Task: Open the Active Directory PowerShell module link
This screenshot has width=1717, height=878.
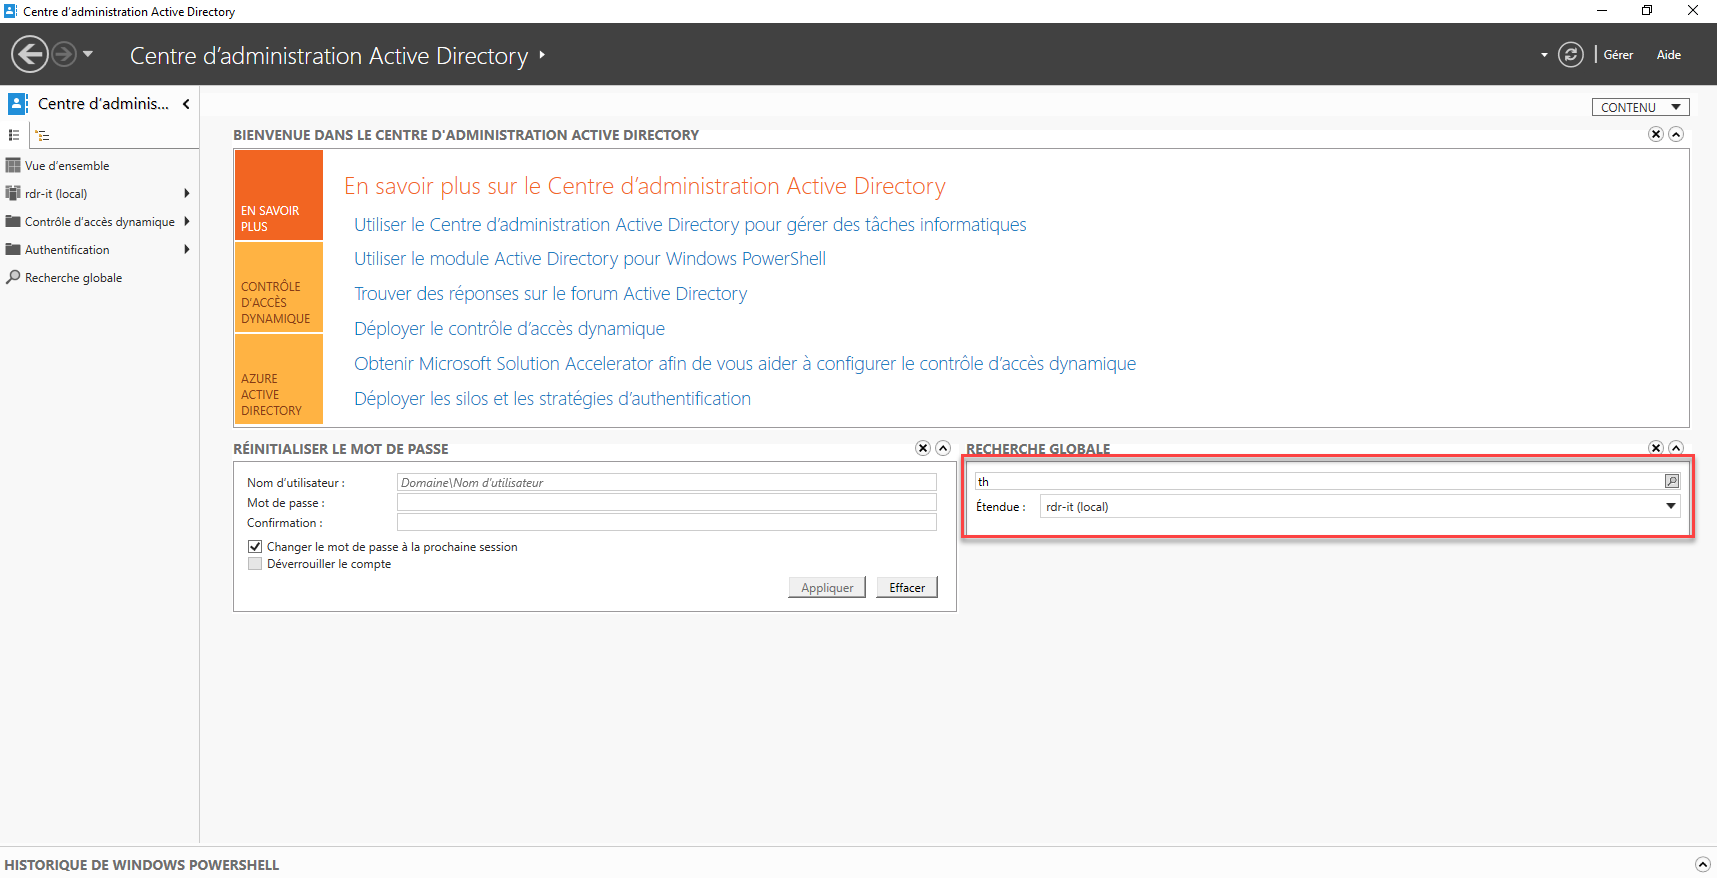Action: pyautogui.click(x=590, y=259)
